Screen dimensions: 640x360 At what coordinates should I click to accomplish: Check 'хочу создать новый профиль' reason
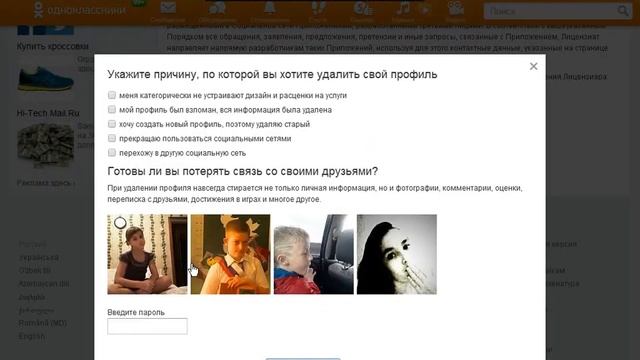click(x=112, y=124)
